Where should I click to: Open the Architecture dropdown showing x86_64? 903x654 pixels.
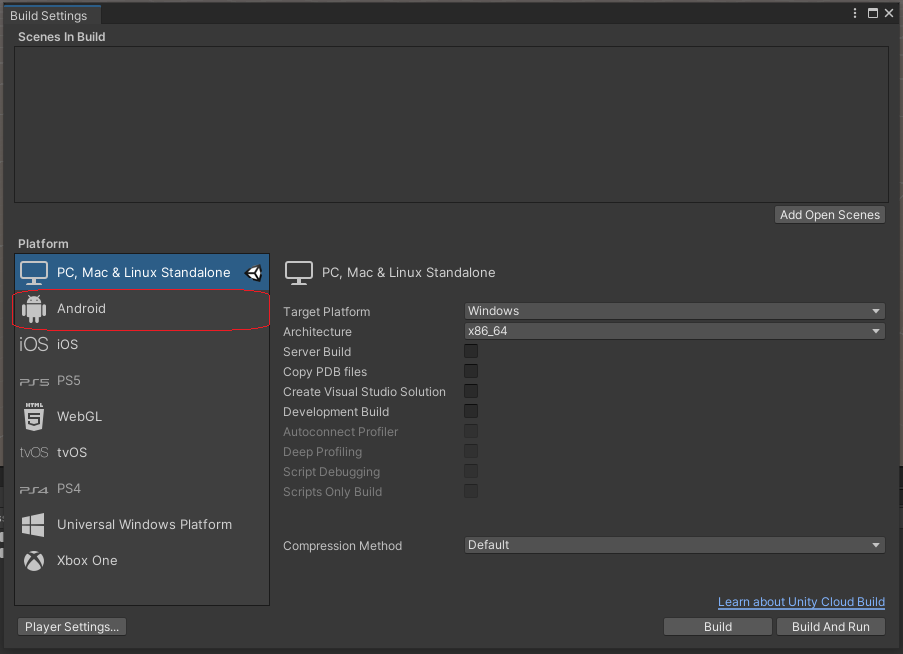tap(674, 332)
